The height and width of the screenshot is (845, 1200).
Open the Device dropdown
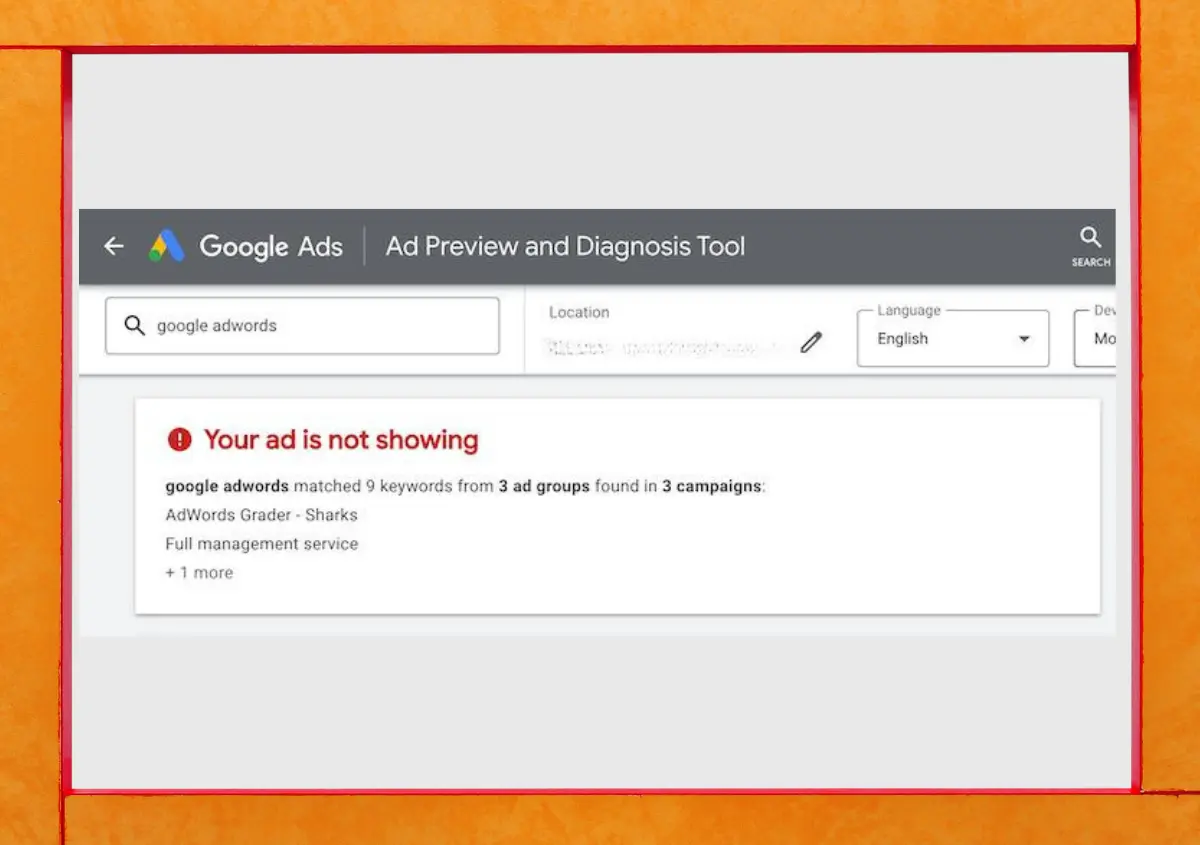click(x=1095, y=338)
